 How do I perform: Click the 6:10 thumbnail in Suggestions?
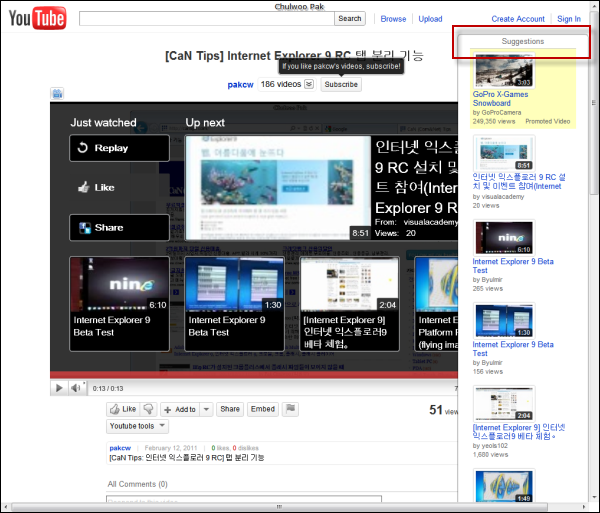tap(504, 237)
